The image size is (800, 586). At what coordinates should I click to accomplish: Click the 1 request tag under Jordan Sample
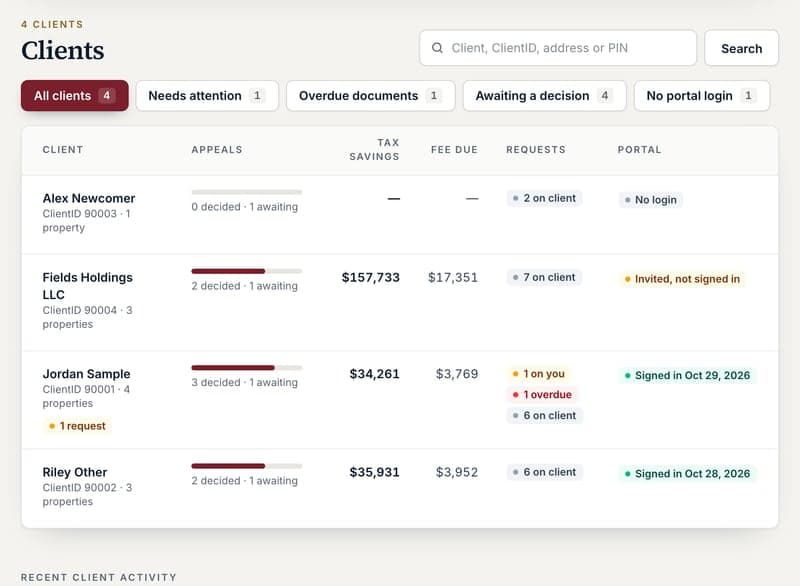click(x=77, y=426)
